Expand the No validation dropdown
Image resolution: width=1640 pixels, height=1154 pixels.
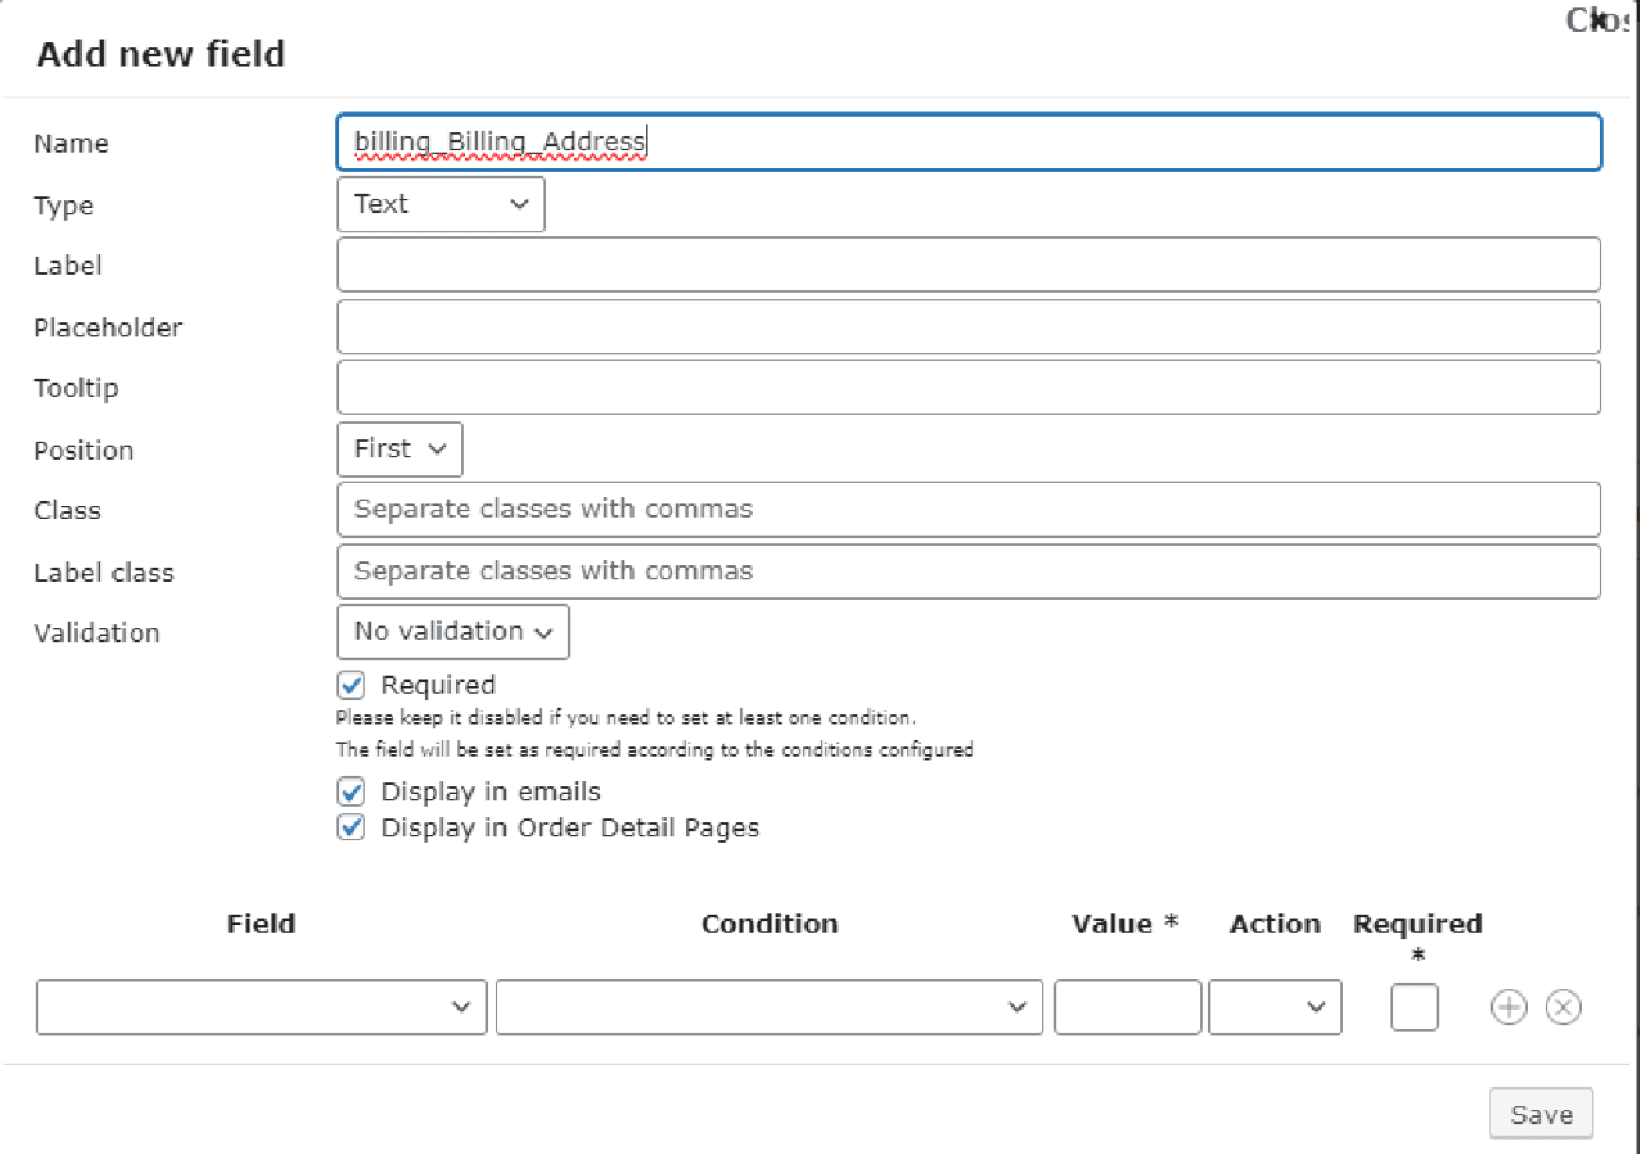pos(451,631)
